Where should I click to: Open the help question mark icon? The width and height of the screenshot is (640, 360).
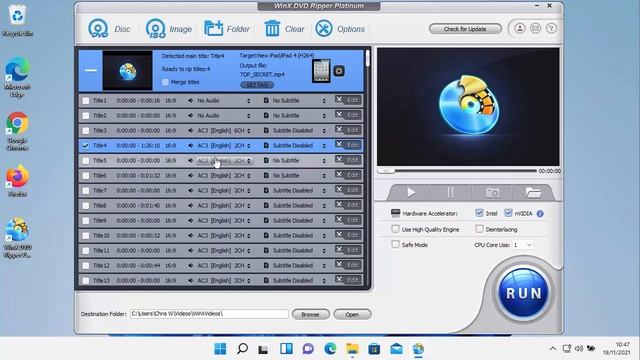click(551, 29)
